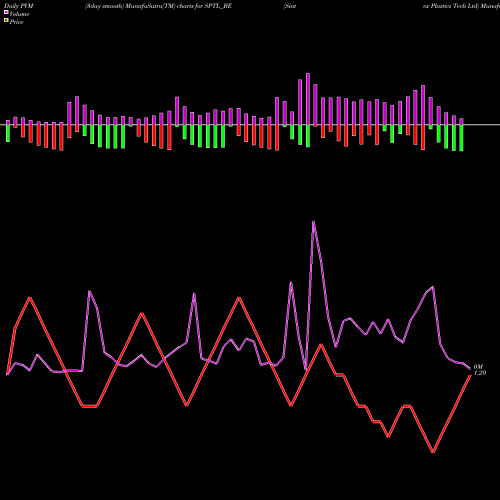Click the highest peak of the magenta volume line
The width and height of the screenshot is (500, 500).
(x=314, y=222)
